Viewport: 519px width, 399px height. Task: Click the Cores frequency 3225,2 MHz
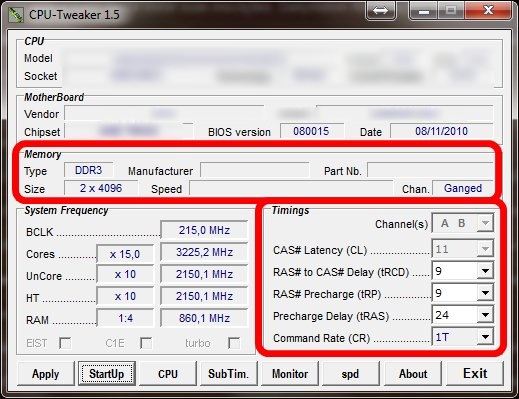[x=204, y=252]
